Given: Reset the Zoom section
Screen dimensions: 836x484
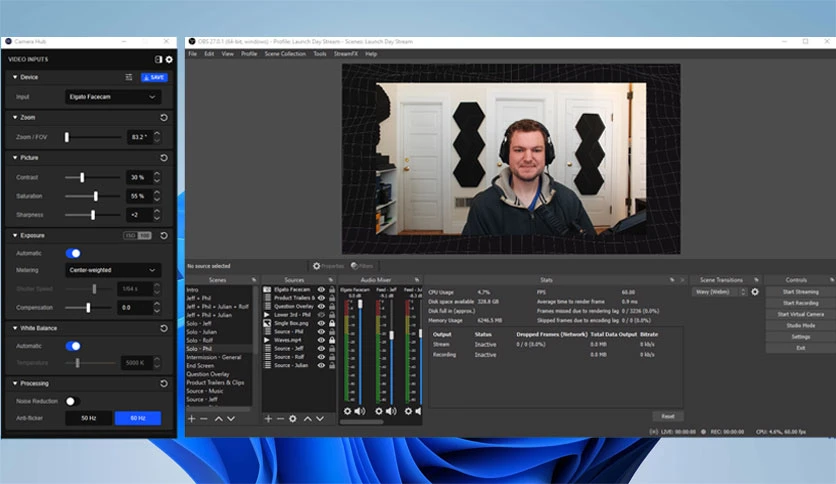Looking at the screenshot, I should pos(164,117).
